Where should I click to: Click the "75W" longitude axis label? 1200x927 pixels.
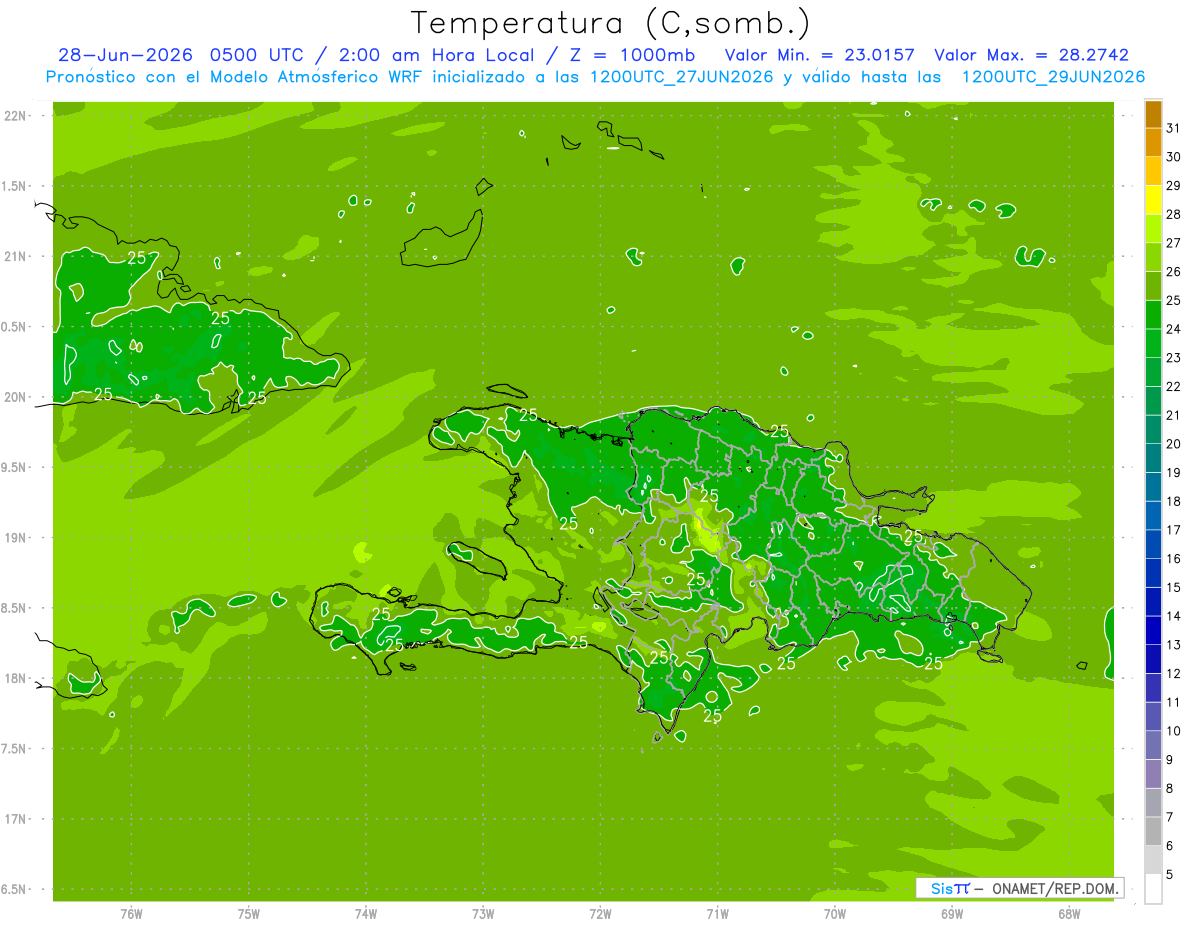[249, 914]
